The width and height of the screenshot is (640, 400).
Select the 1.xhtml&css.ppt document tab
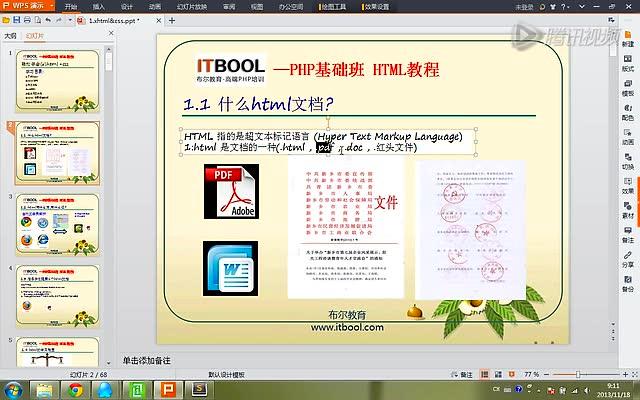click(114, 20)
